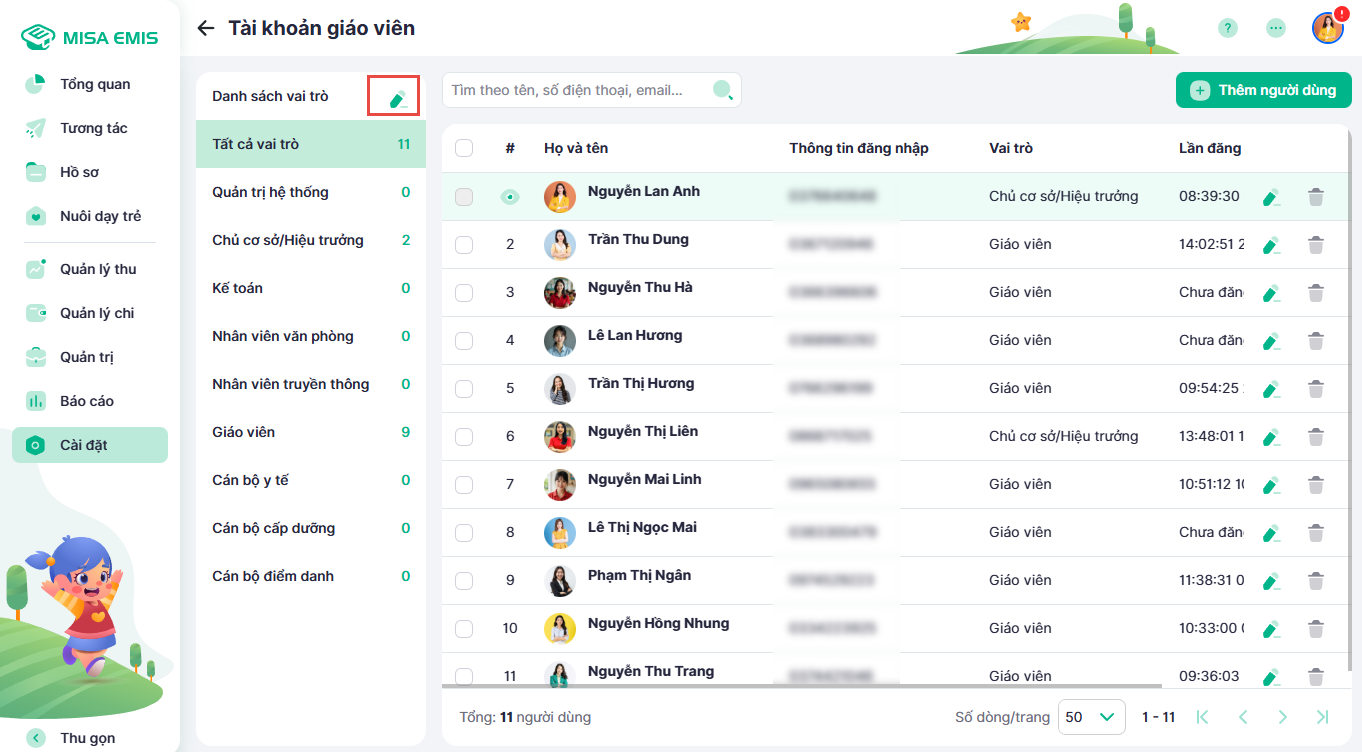Delete Nguyễn Thu Hà using trash icon

coord(1316,293)
